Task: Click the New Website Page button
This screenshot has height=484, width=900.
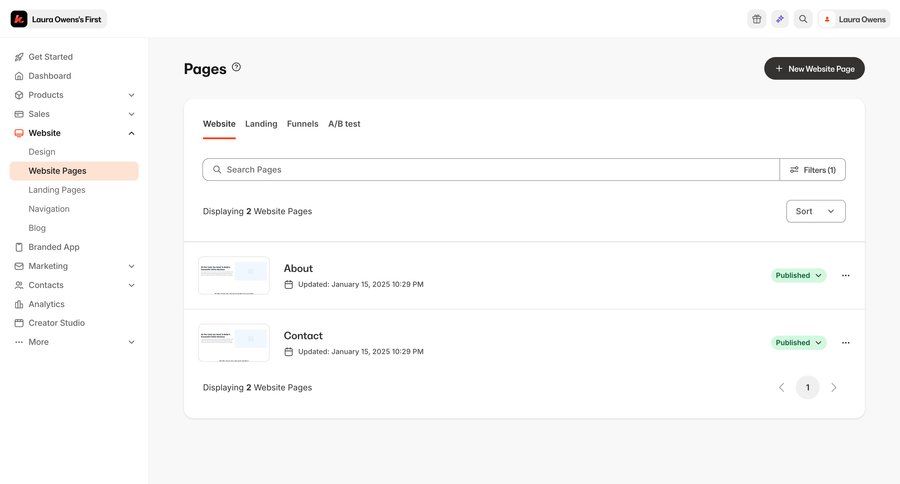Action: click(x=814, y=68)
